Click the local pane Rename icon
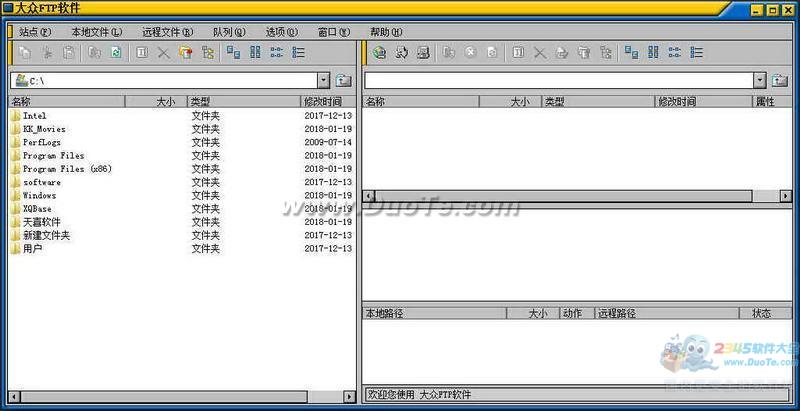 coord(142,53)
